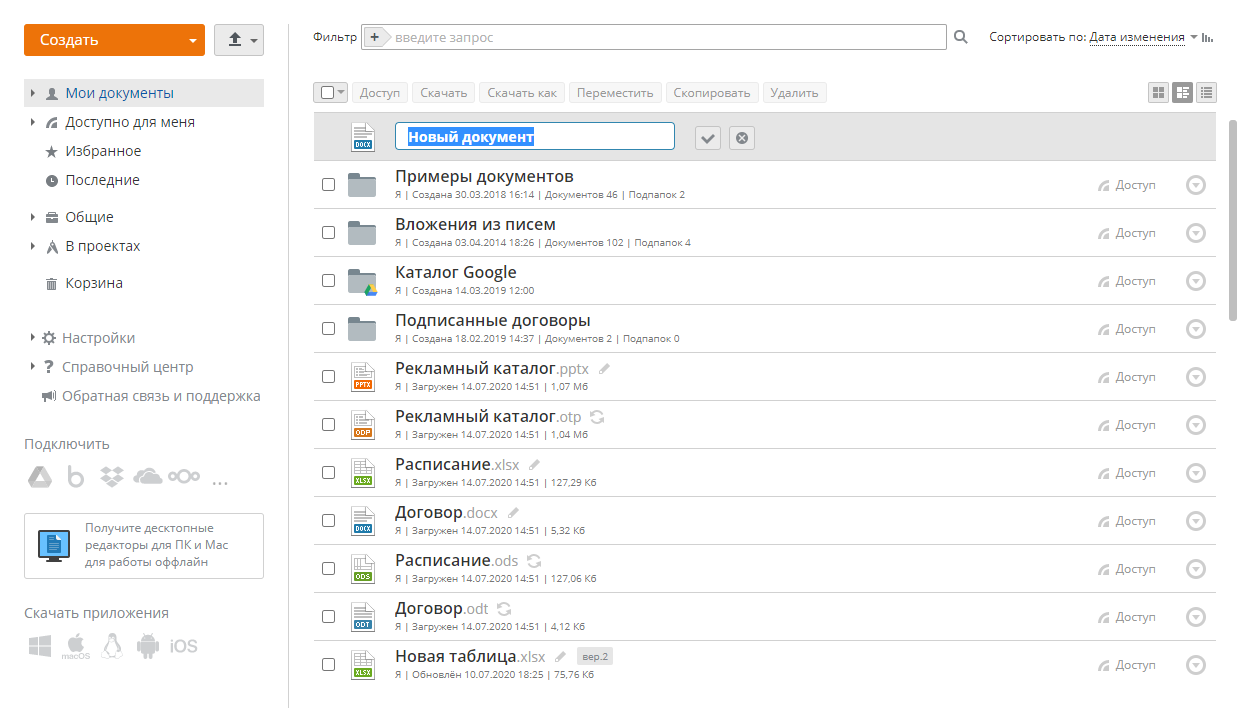This screenshot has width=1240, height=708.
Task: Download the Linux app
Action: click(x=112, y=646)
